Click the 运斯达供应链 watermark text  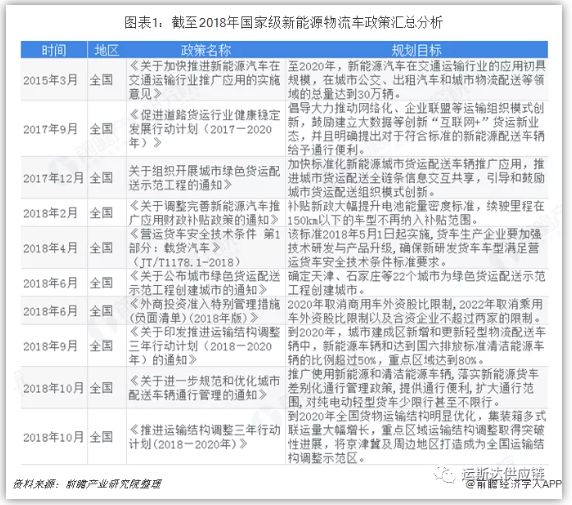tap(503, 473)
